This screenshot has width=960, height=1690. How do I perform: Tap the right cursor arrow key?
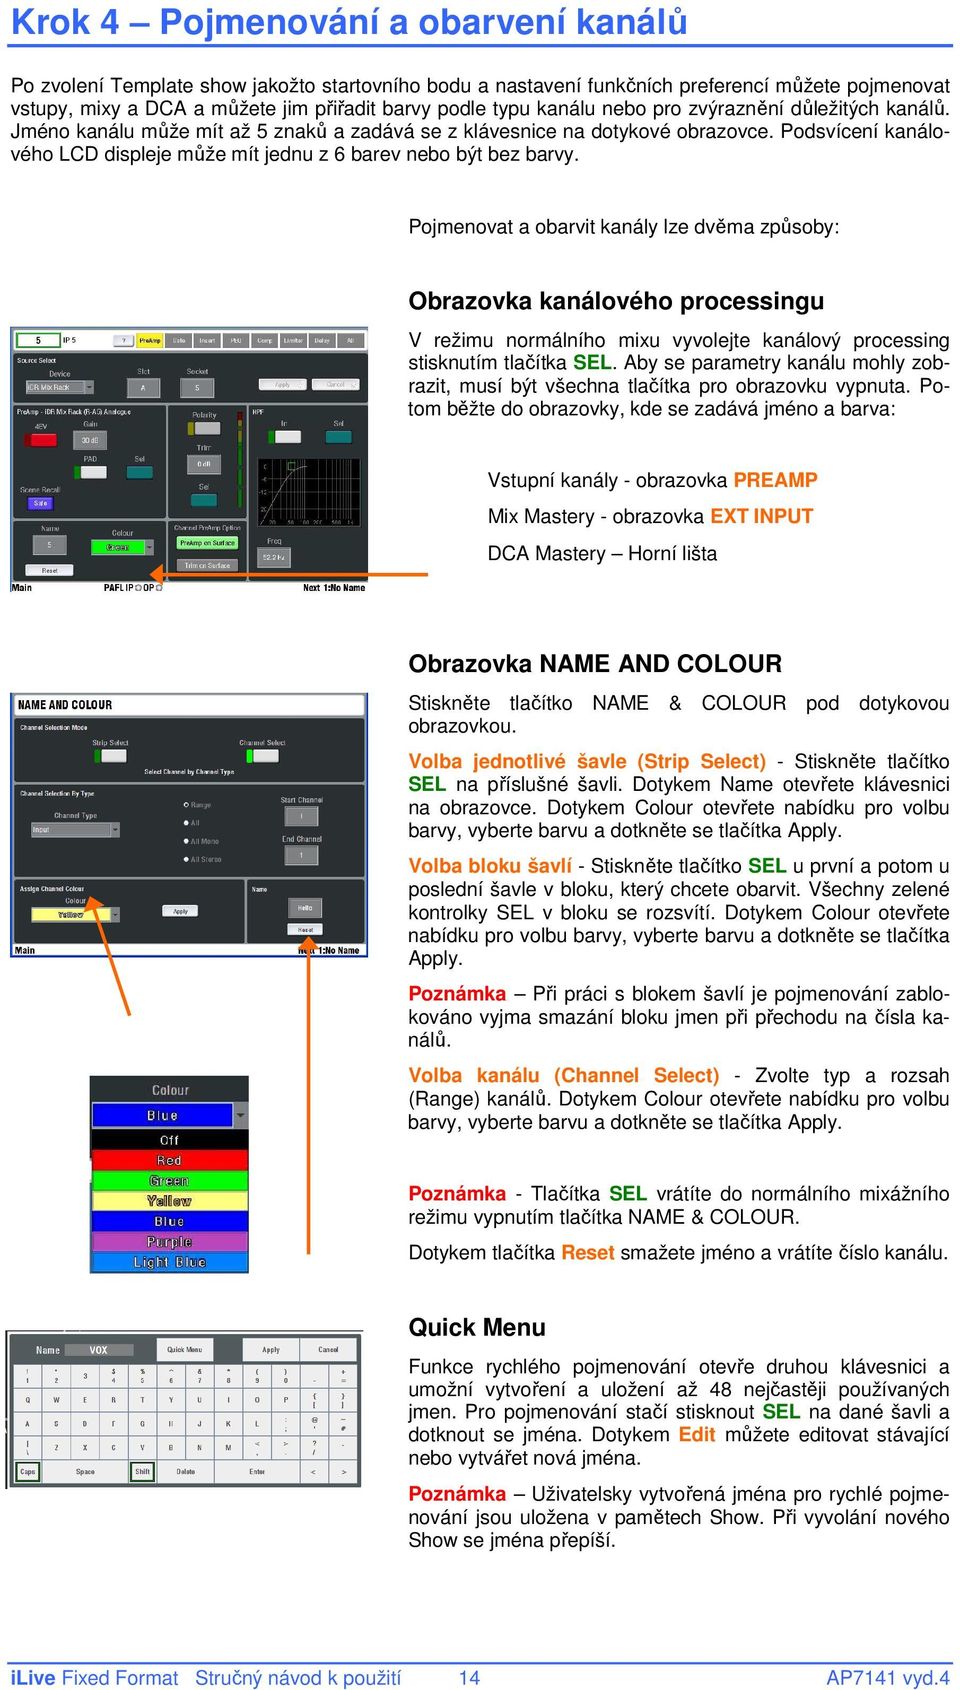(343, 1472)
